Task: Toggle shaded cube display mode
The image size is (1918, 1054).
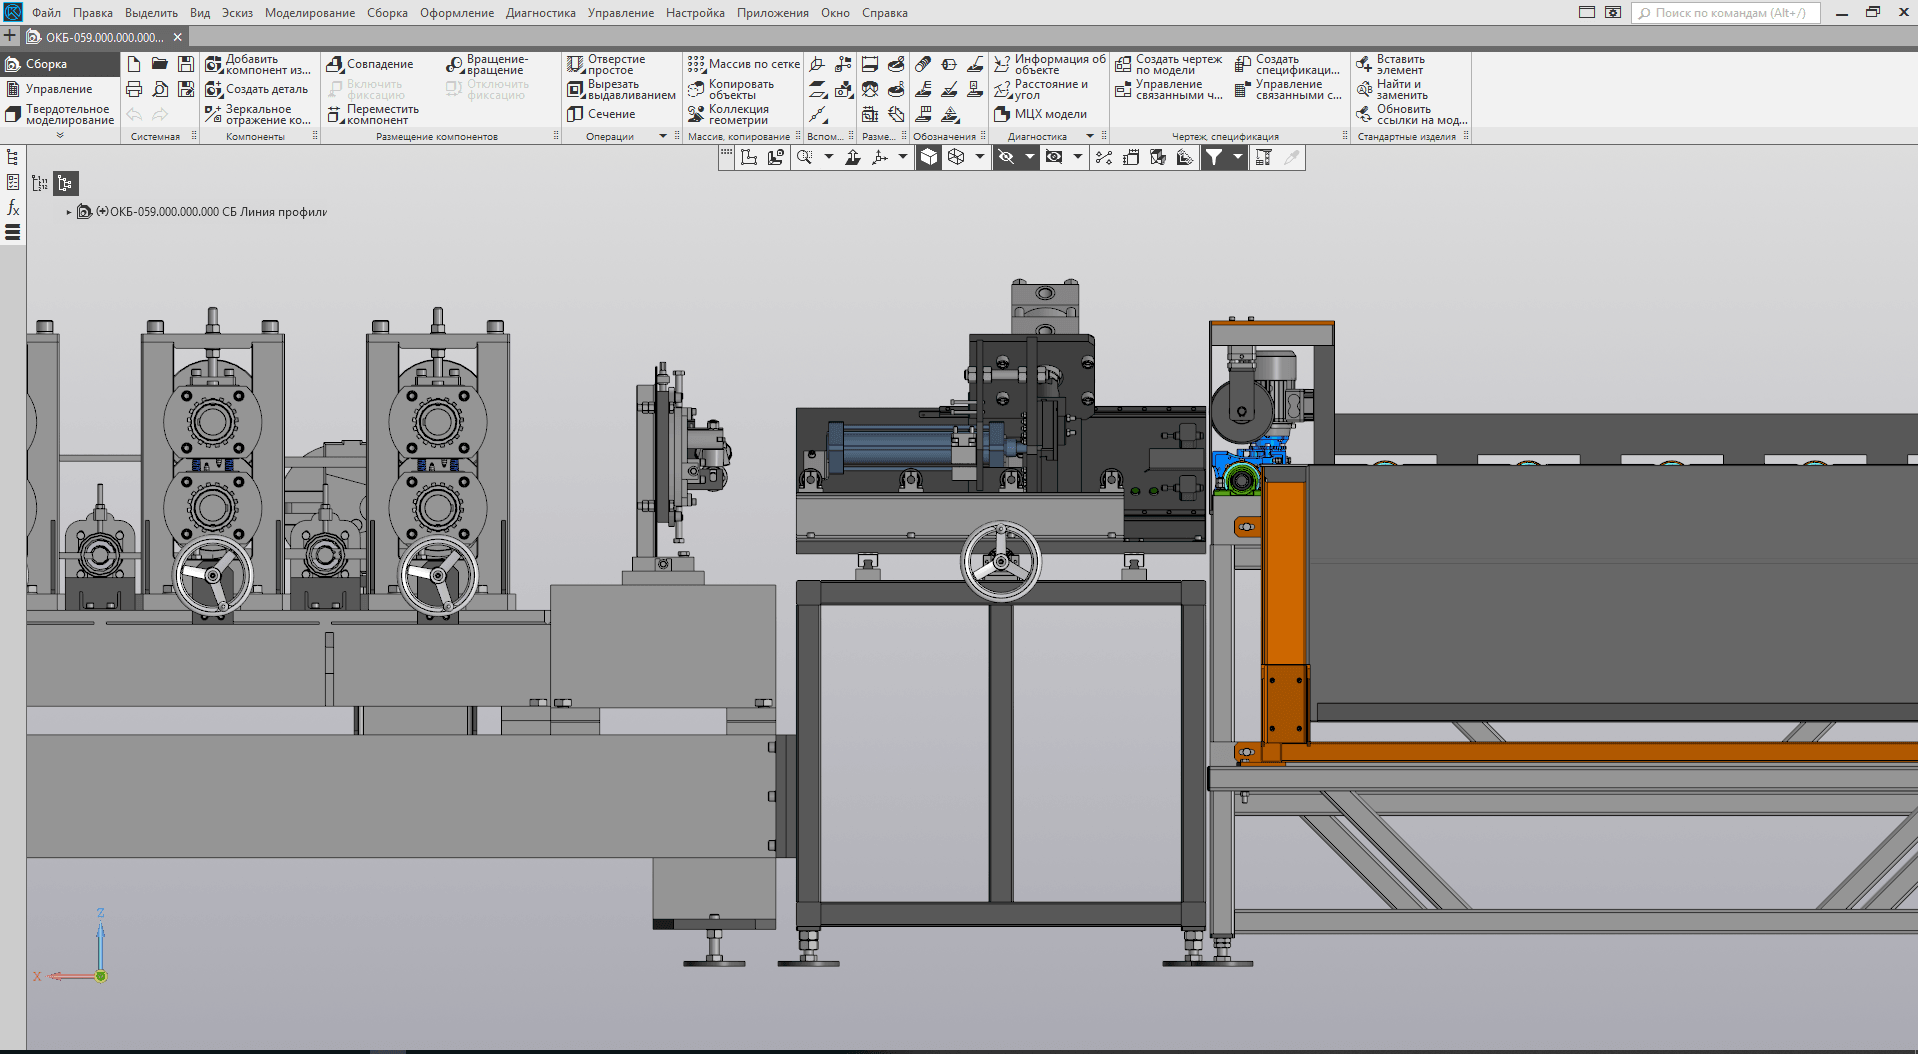Action: point(929,157)
